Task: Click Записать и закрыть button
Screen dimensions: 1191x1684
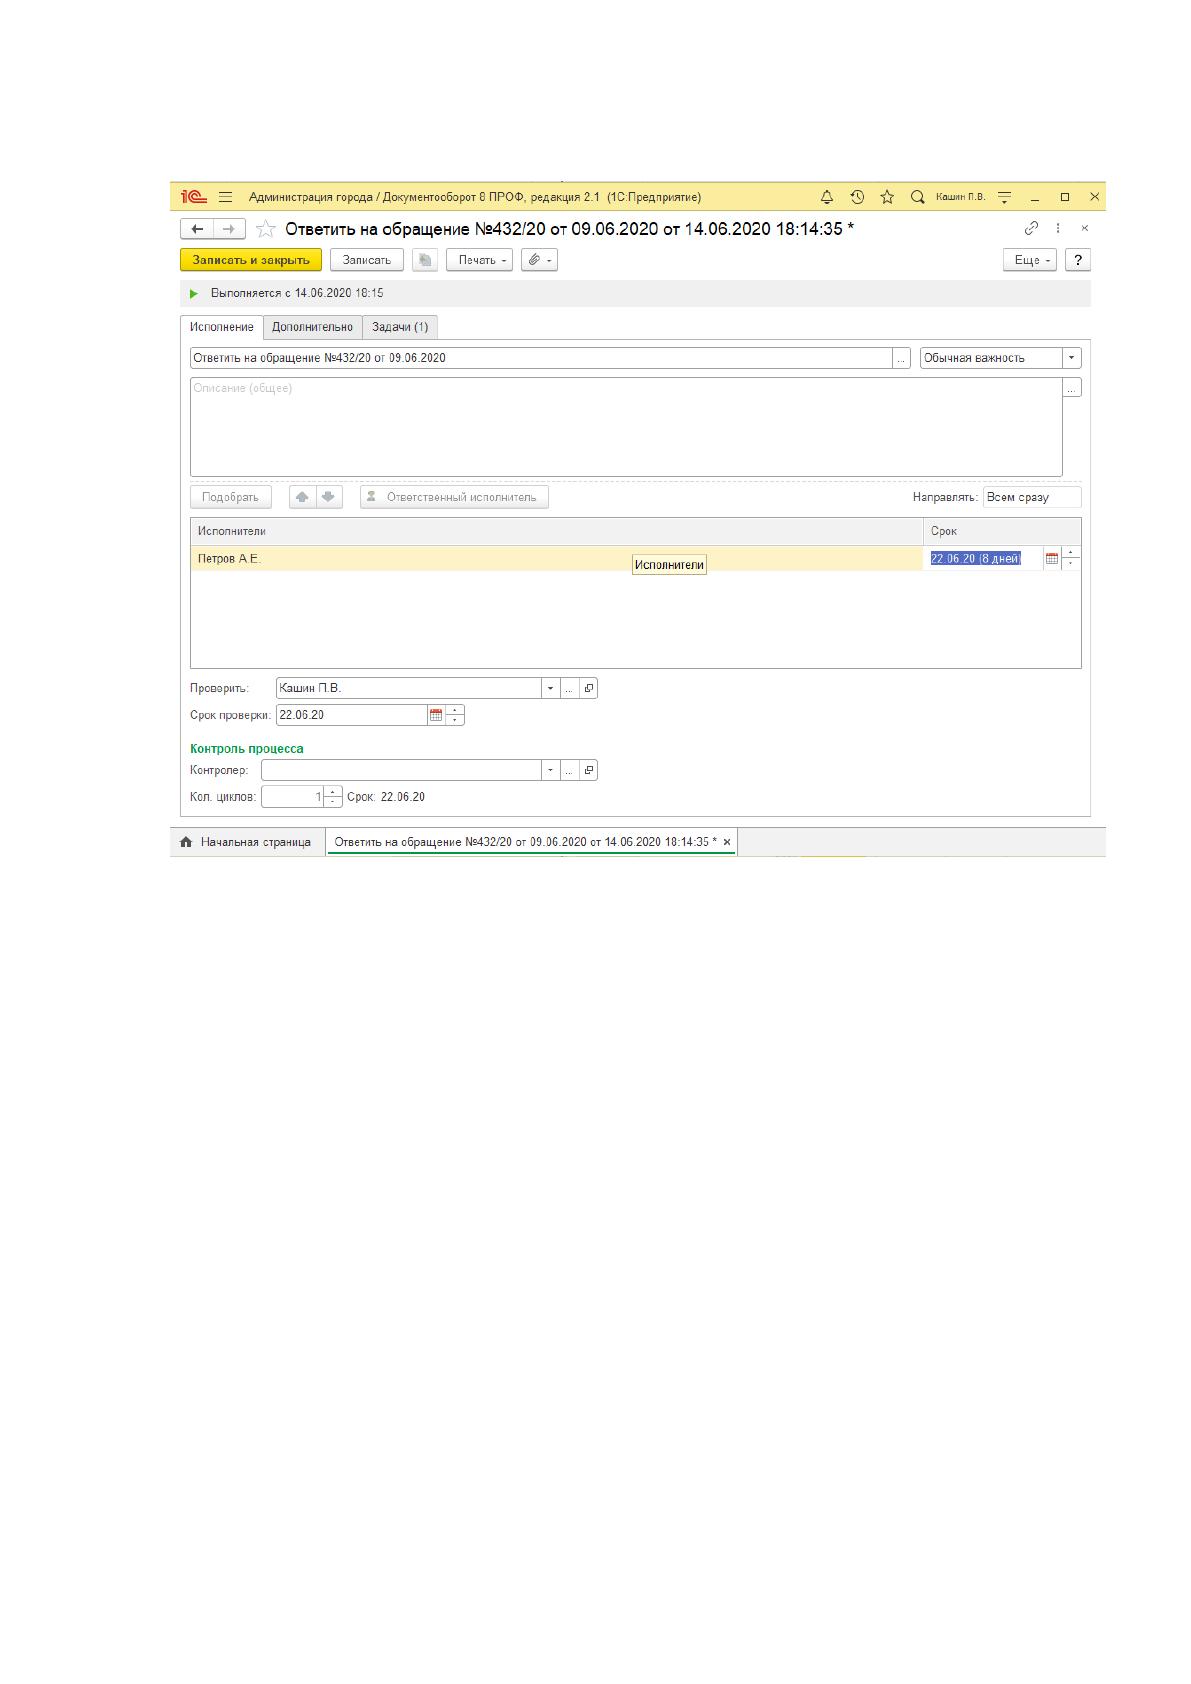Action: (251, 260)
